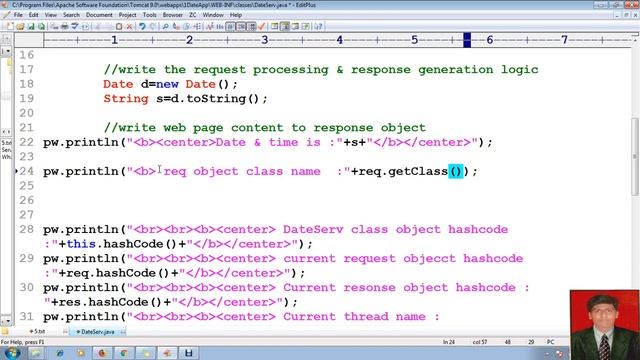Viewport: 640px width, 360px height.
Task: Click the floppy-disk app icon in taskbar
Action: tap(188, 353)
